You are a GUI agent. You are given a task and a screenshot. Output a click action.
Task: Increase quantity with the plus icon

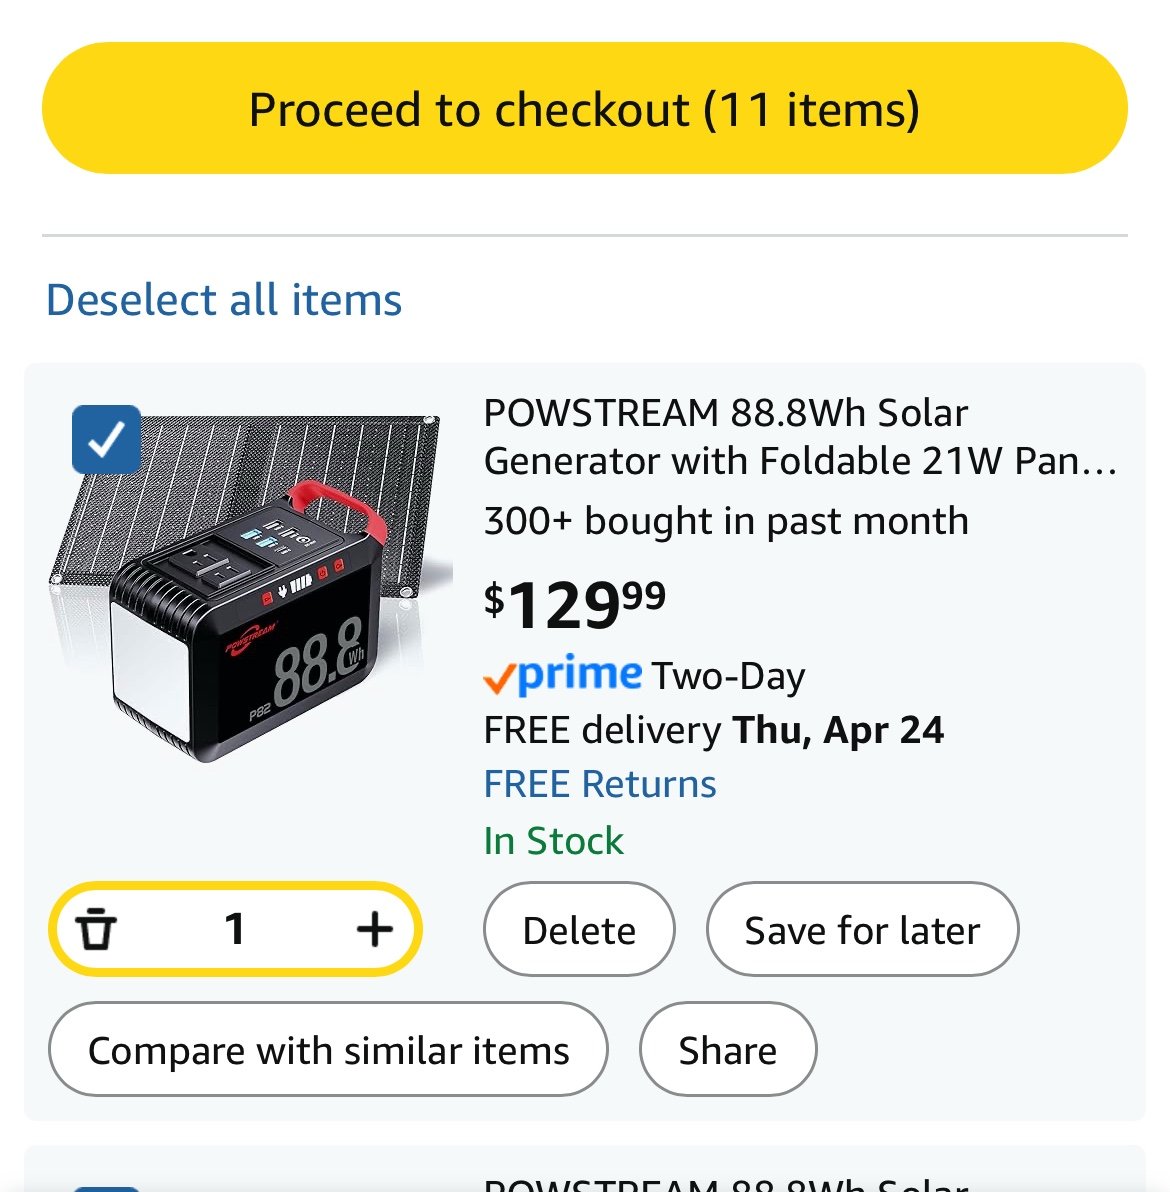point(374,928)
